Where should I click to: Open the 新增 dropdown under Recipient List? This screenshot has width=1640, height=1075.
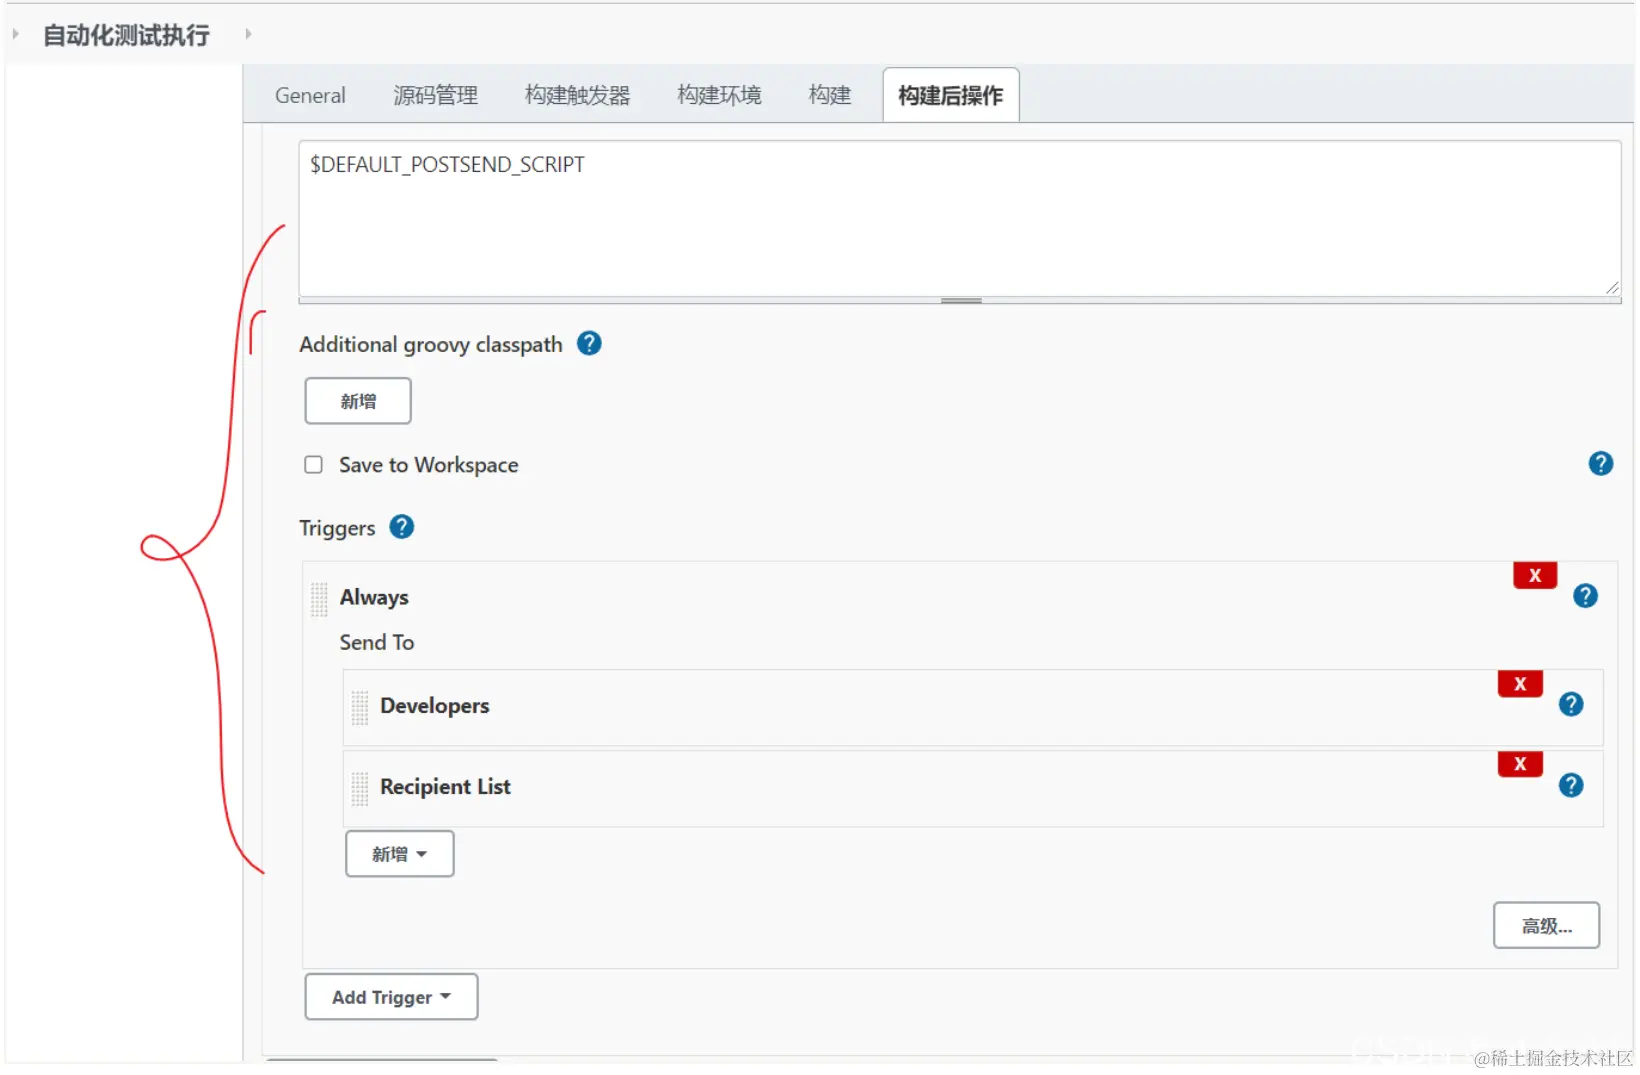[x=400, y=854]
